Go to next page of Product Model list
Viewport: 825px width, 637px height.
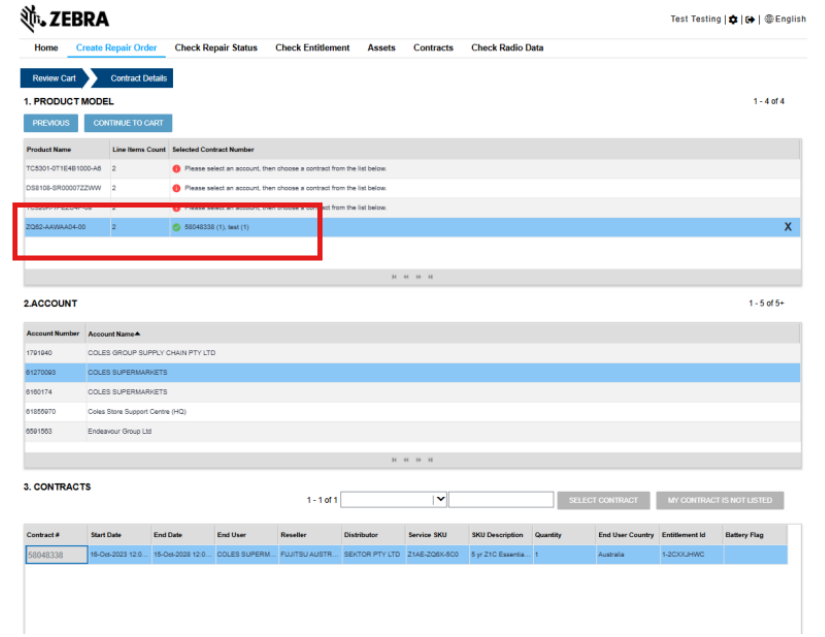point(418,277)
